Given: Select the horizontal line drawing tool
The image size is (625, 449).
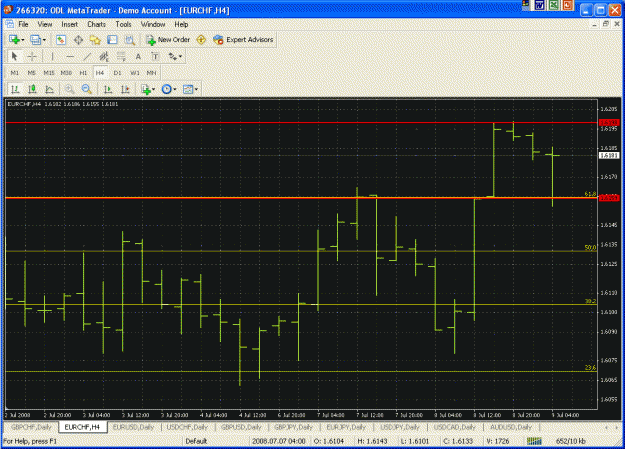Looking at the screenshot, I should click(70, 57).
